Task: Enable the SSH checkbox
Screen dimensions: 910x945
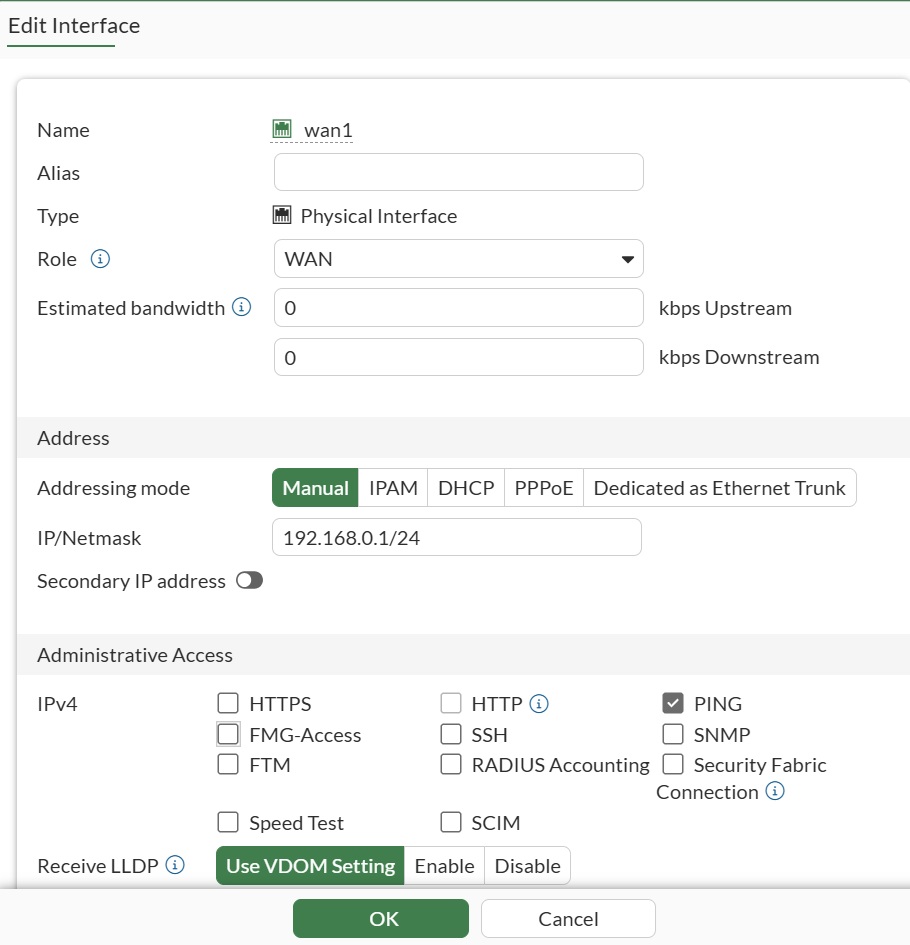Action: pos(451,734)
